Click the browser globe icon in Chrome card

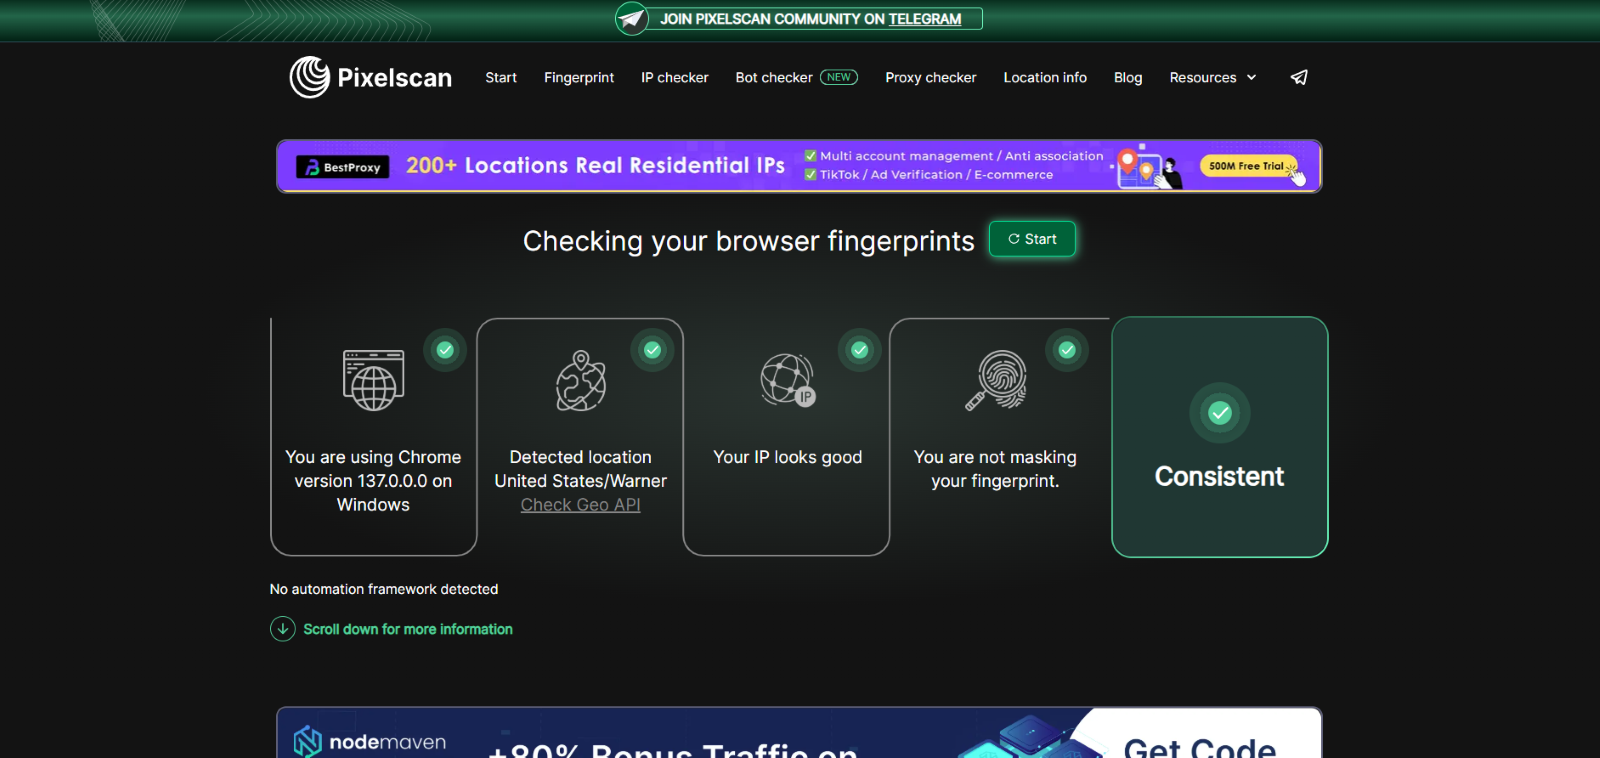(x=373, y=380)
